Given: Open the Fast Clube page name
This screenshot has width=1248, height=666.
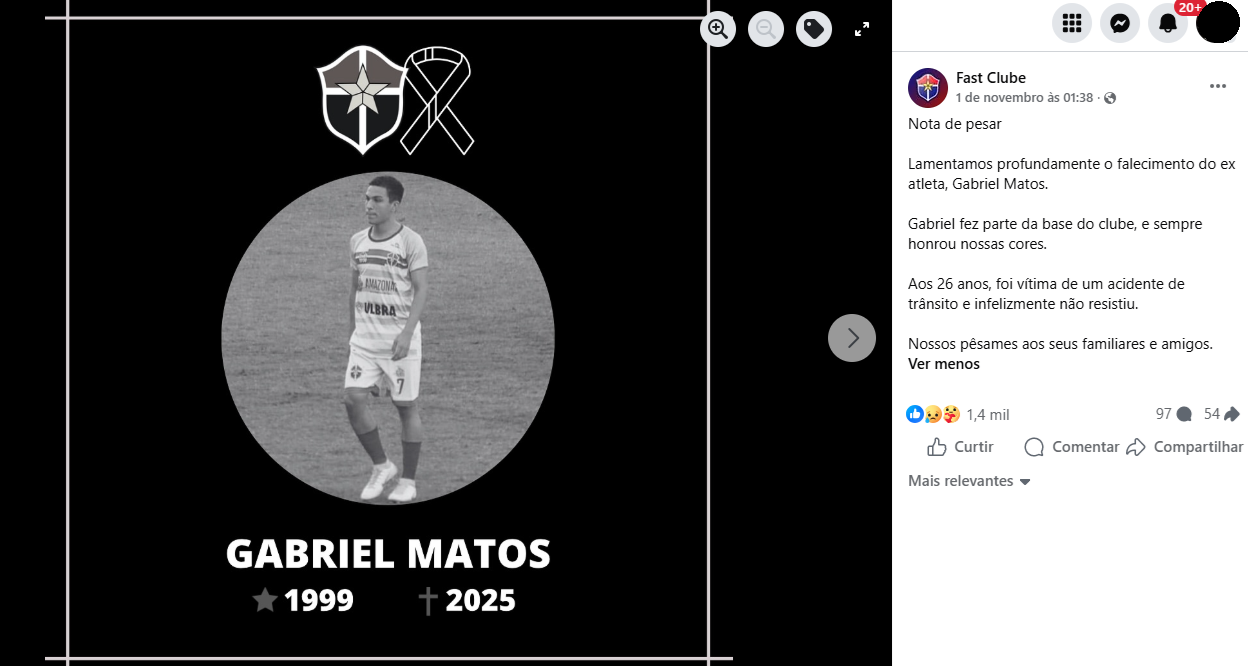Looking at the screenshot, I should click(x=991, y=78).
